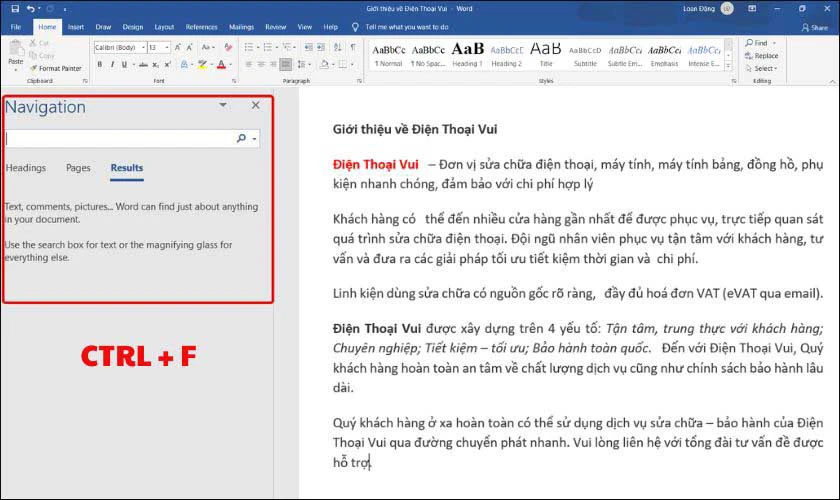Image resolution: width=840 pixels, height=500 pixels.
Task: Click the Sort A-Z icon
Action: [338, 48]
